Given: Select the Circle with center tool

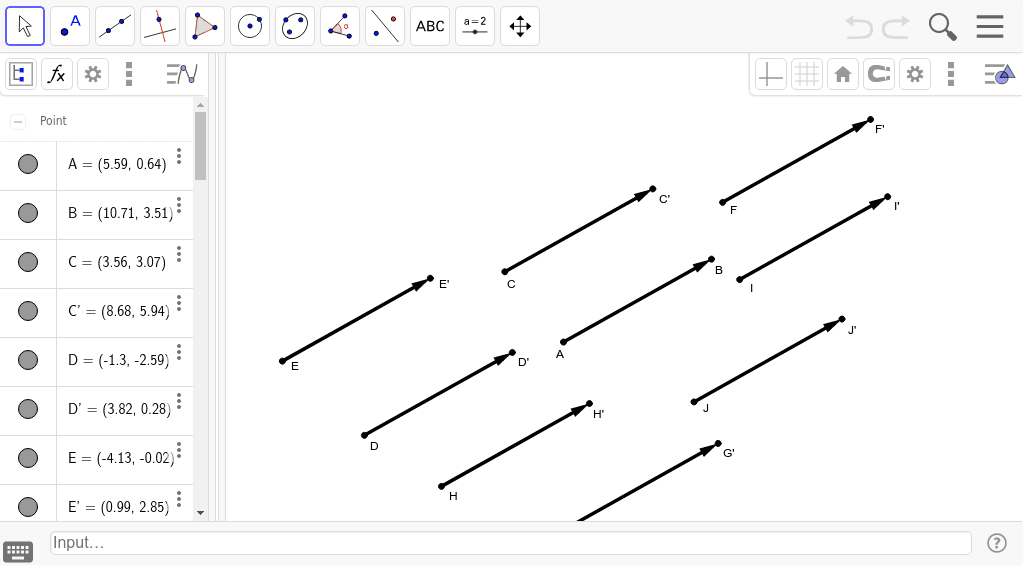Looking at the screenshot, I should [x=250, y=26].
